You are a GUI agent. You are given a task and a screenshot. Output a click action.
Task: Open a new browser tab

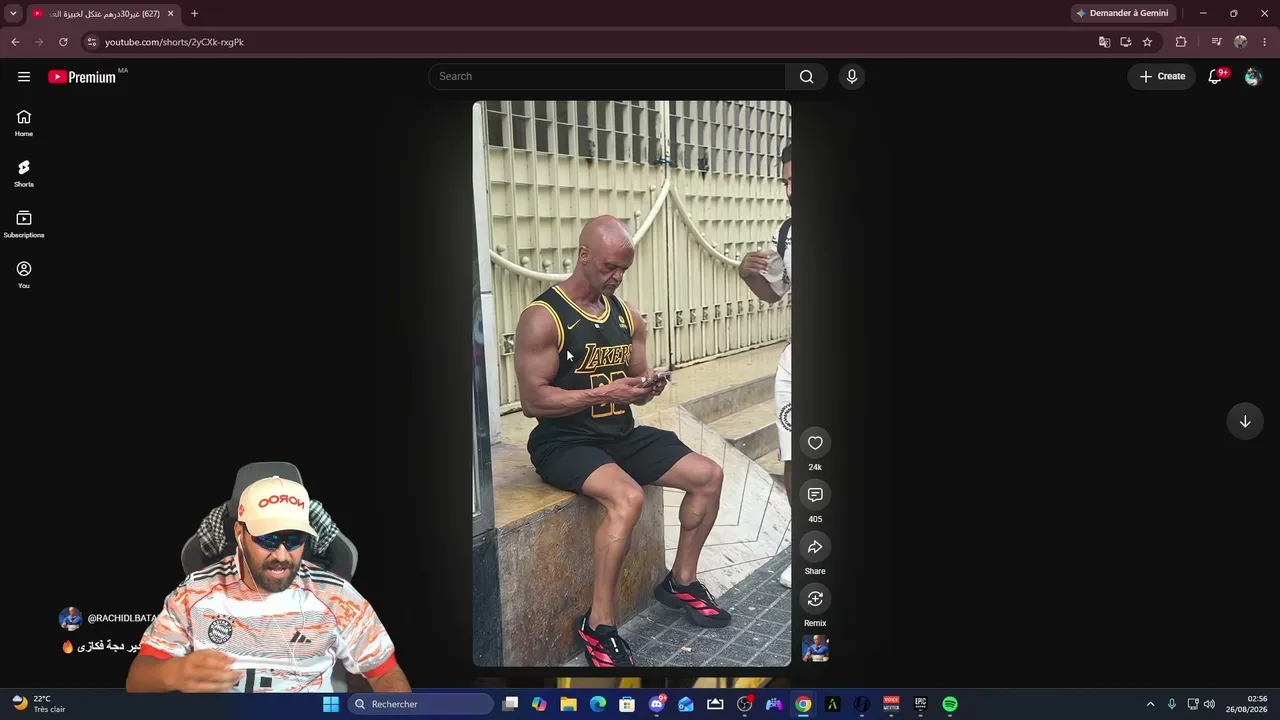pos(194,14)
